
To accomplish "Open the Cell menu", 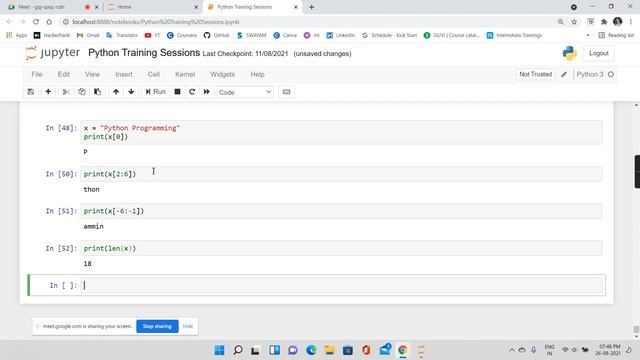I will pos(153,74).
